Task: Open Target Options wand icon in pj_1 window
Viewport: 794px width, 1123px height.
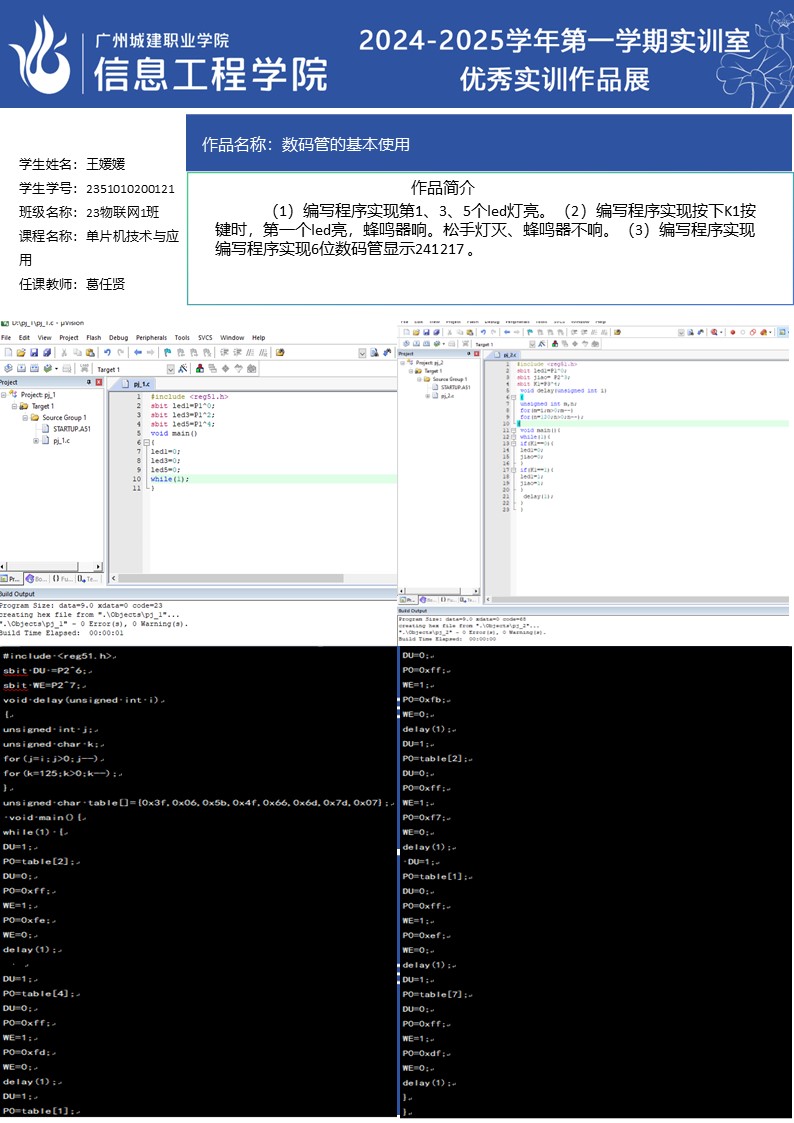Action: pyautogui.click(x=181, y=369)
